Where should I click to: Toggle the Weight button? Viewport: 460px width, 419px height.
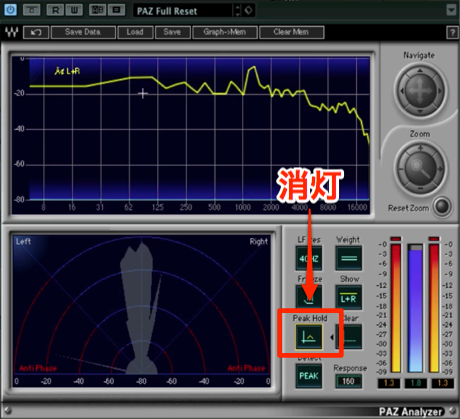[349, 258]
